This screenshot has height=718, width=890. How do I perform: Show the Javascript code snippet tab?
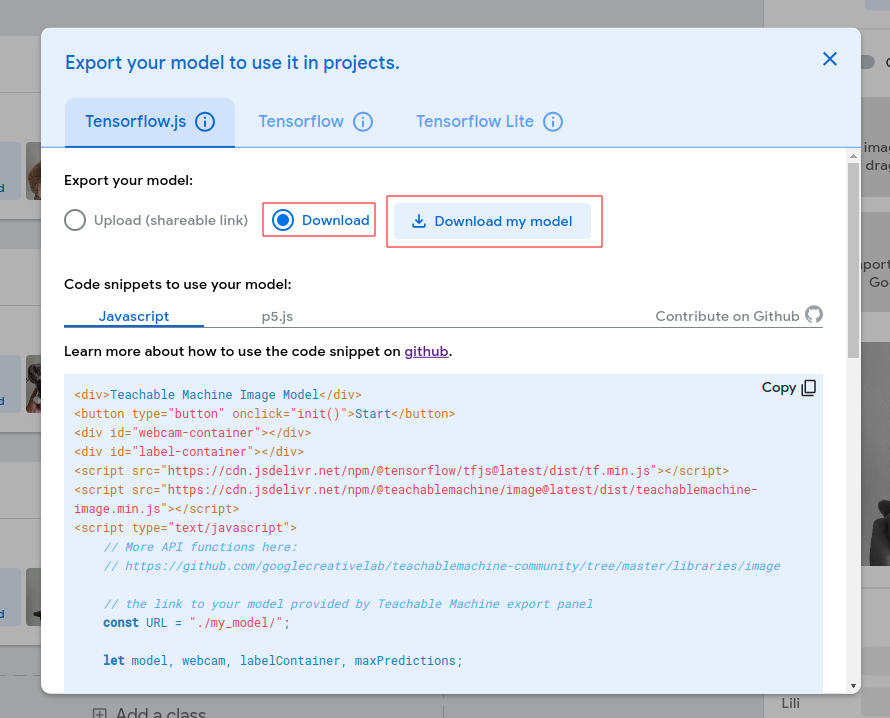(x=134, y=316)
